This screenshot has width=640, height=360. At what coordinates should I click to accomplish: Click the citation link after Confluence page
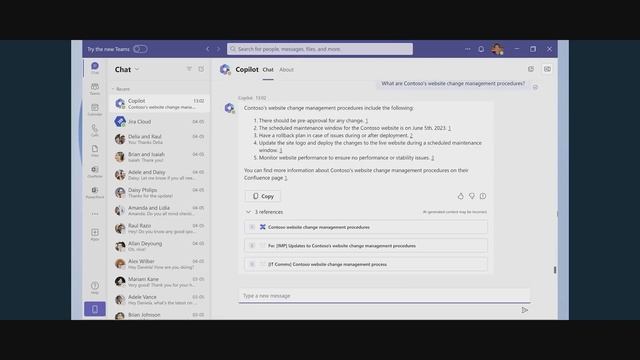[x=286, y=178]
